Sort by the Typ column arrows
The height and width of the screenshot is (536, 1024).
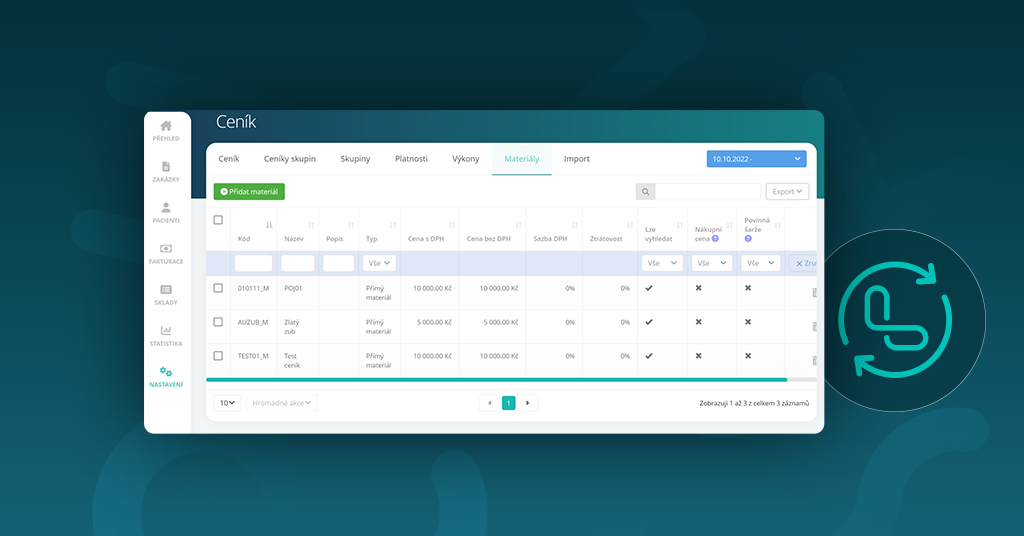click(x=393, y=225)
